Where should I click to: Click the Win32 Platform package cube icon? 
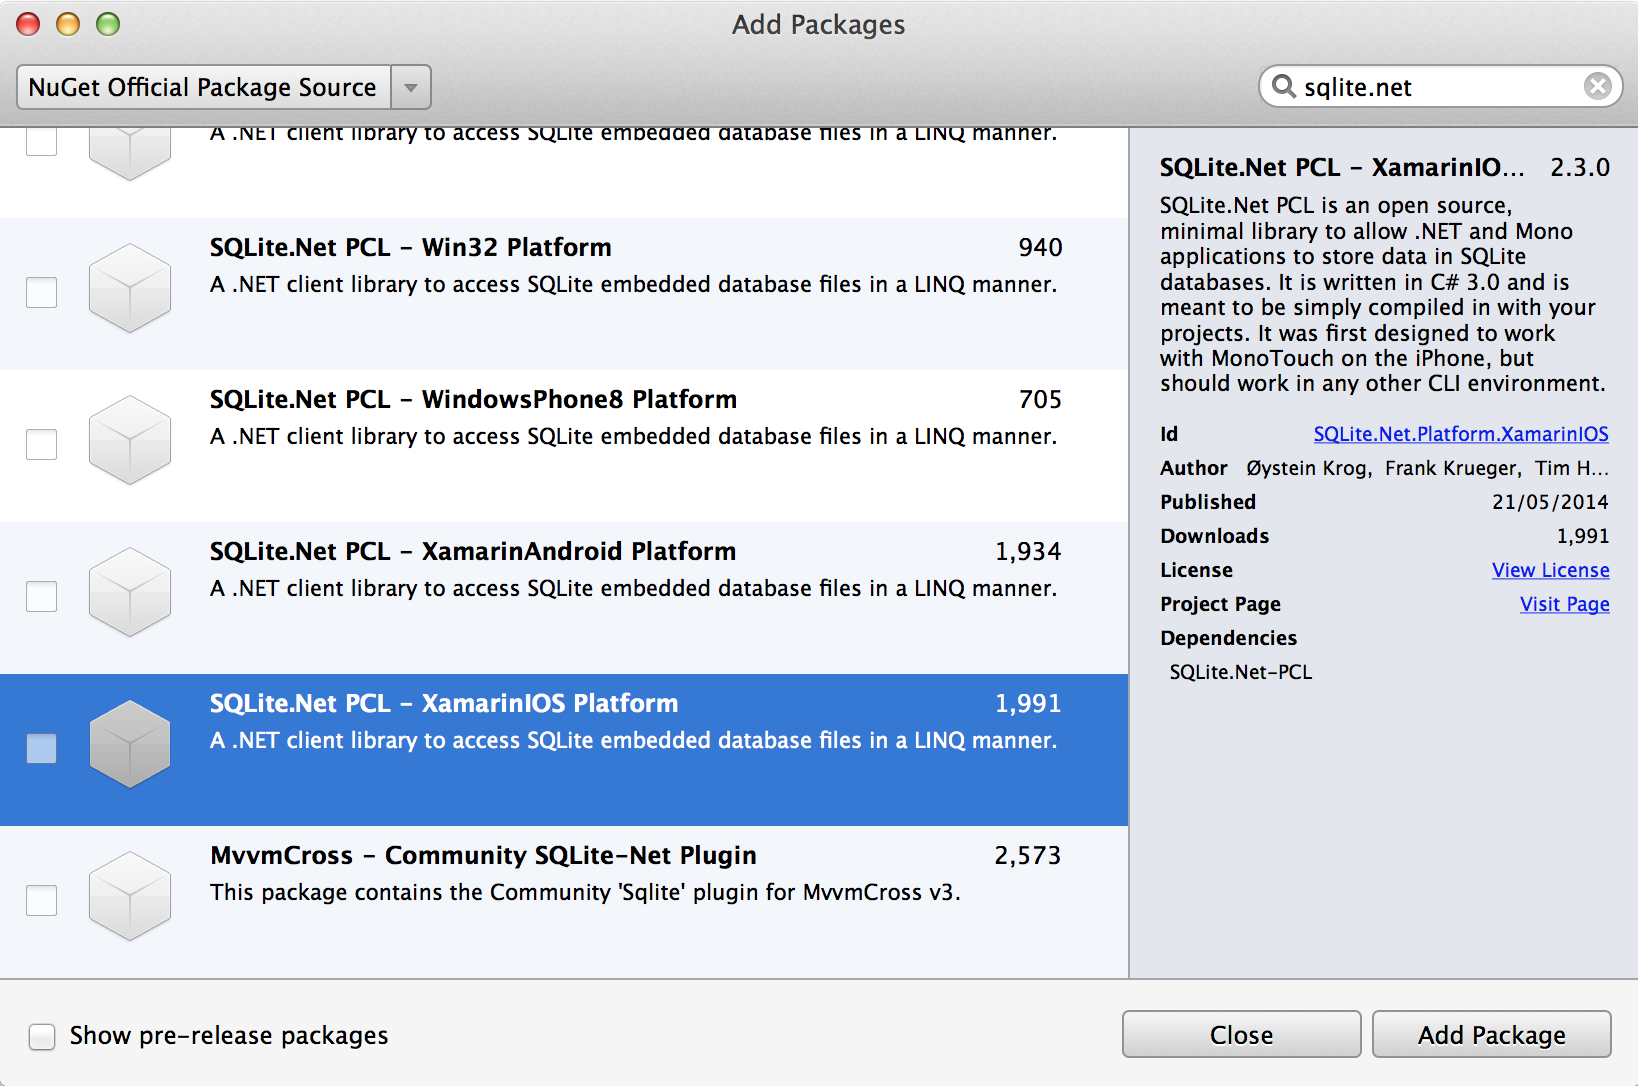click(x=130, y=288)
